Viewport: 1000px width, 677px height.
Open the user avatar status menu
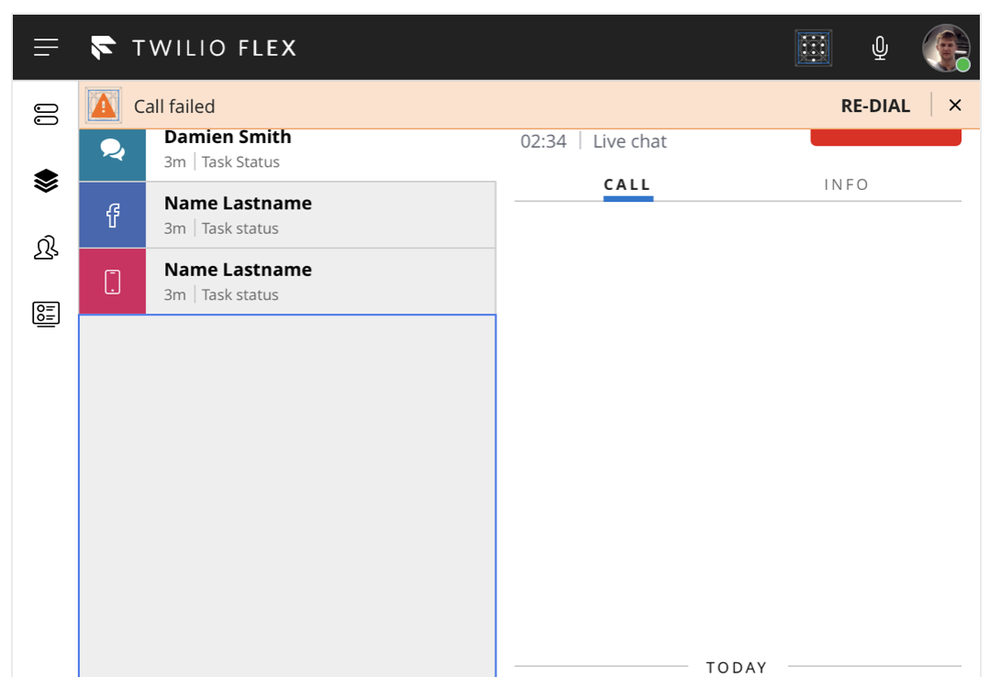pos(945,47)
